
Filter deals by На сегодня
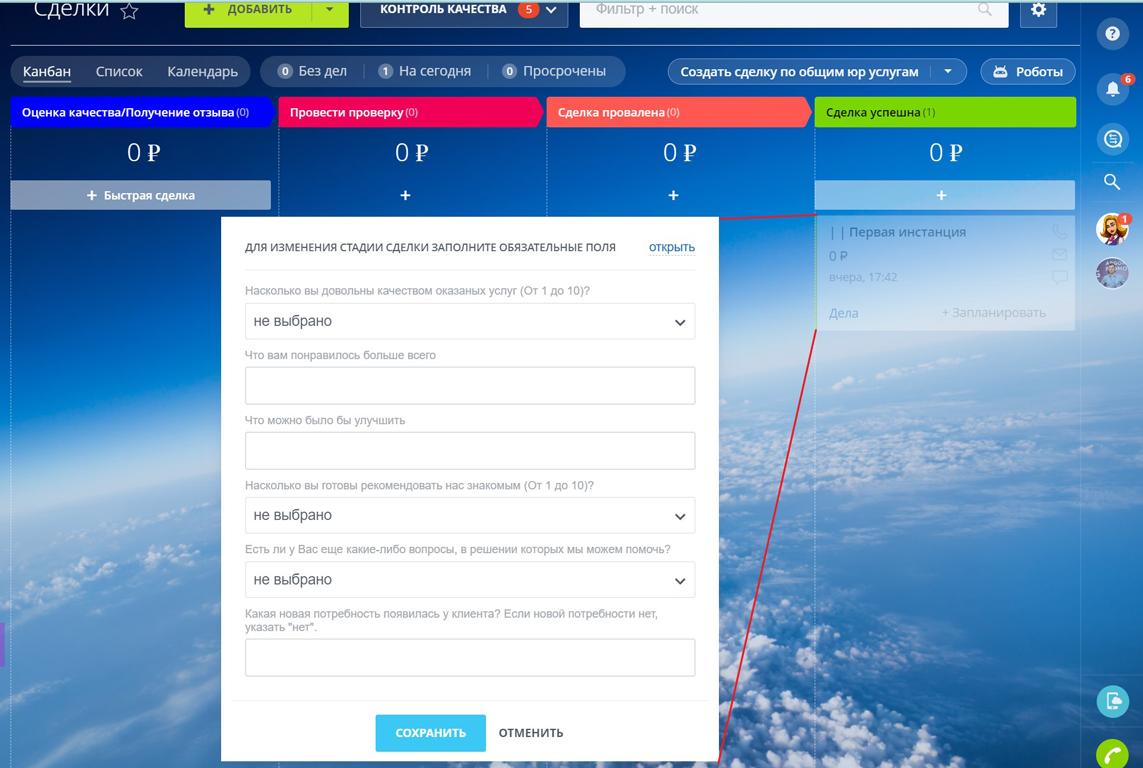(424, 71)
